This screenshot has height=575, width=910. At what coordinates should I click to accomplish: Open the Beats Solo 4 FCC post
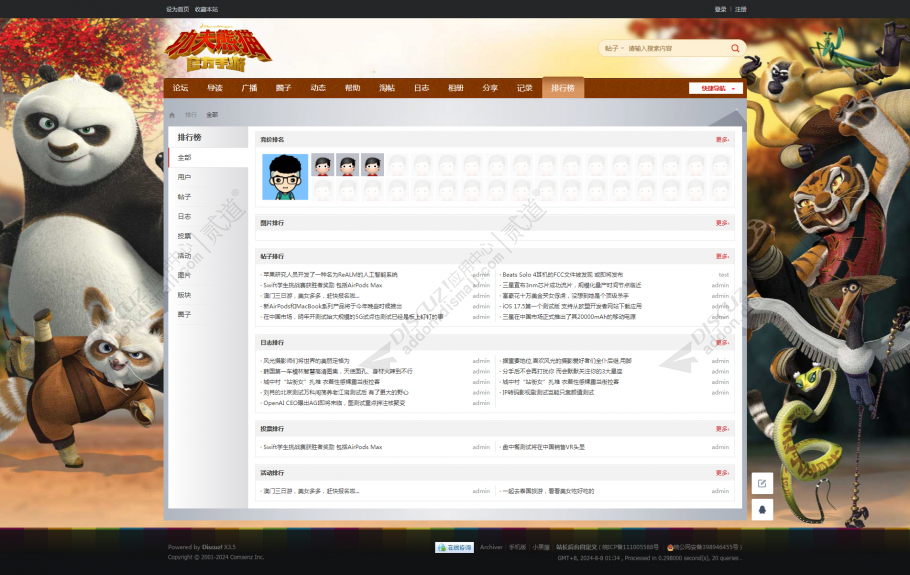point(562,274)
